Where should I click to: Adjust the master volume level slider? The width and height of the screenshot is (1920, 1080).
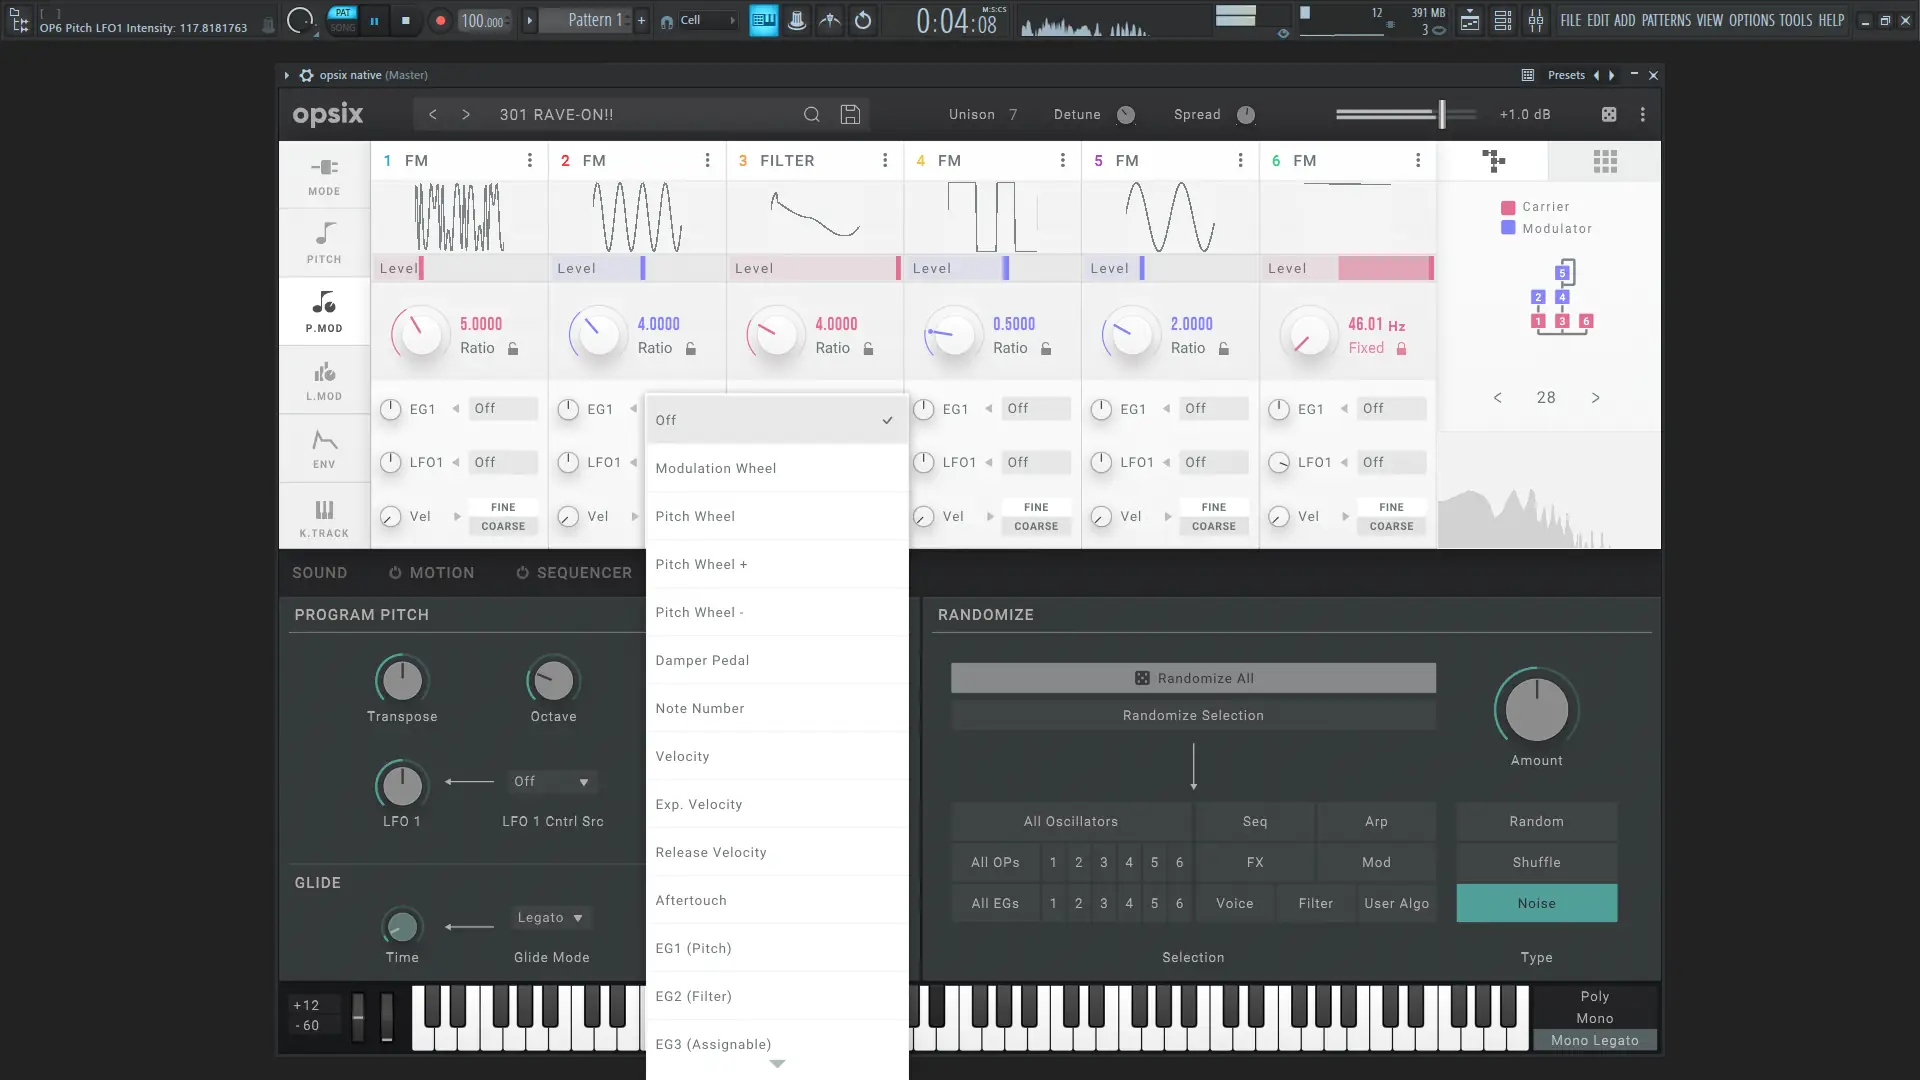pos(1441,115)
